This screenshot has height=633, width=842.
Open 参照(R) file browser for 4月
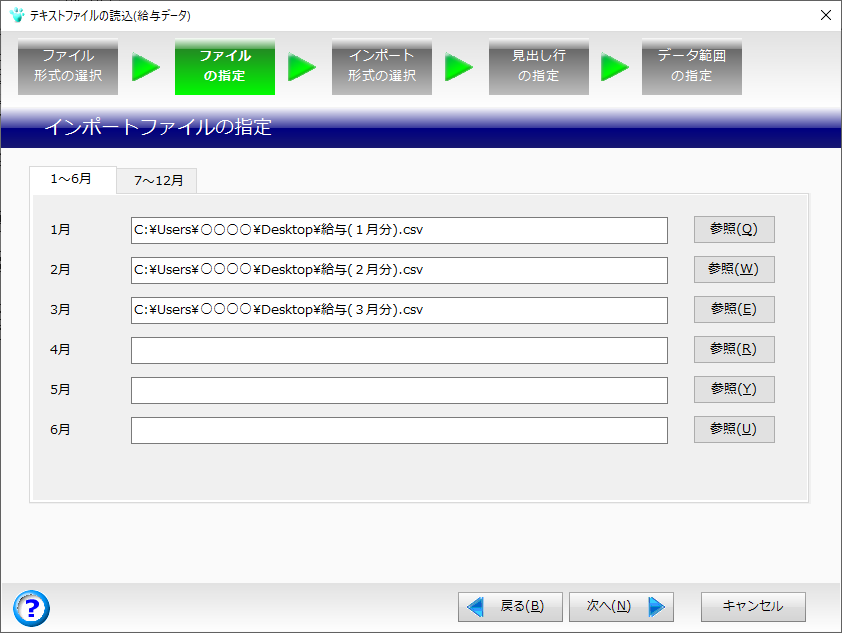[x=734, y=349]
